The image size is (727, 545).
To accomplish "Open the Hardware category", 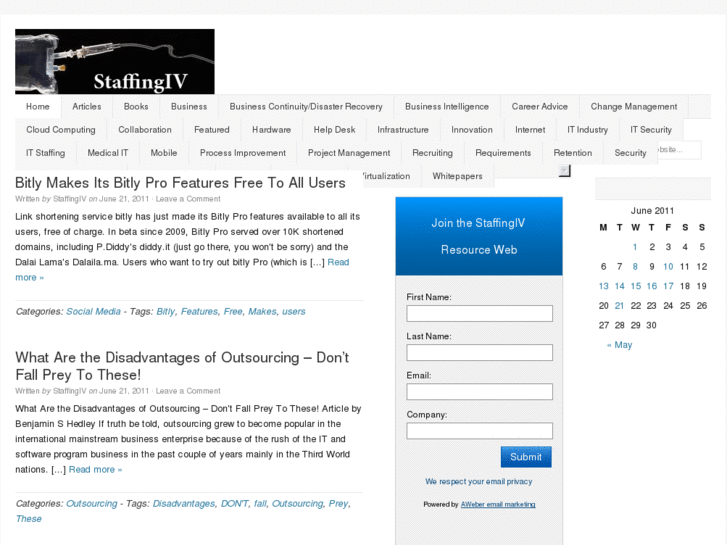I will pos(271,130).
